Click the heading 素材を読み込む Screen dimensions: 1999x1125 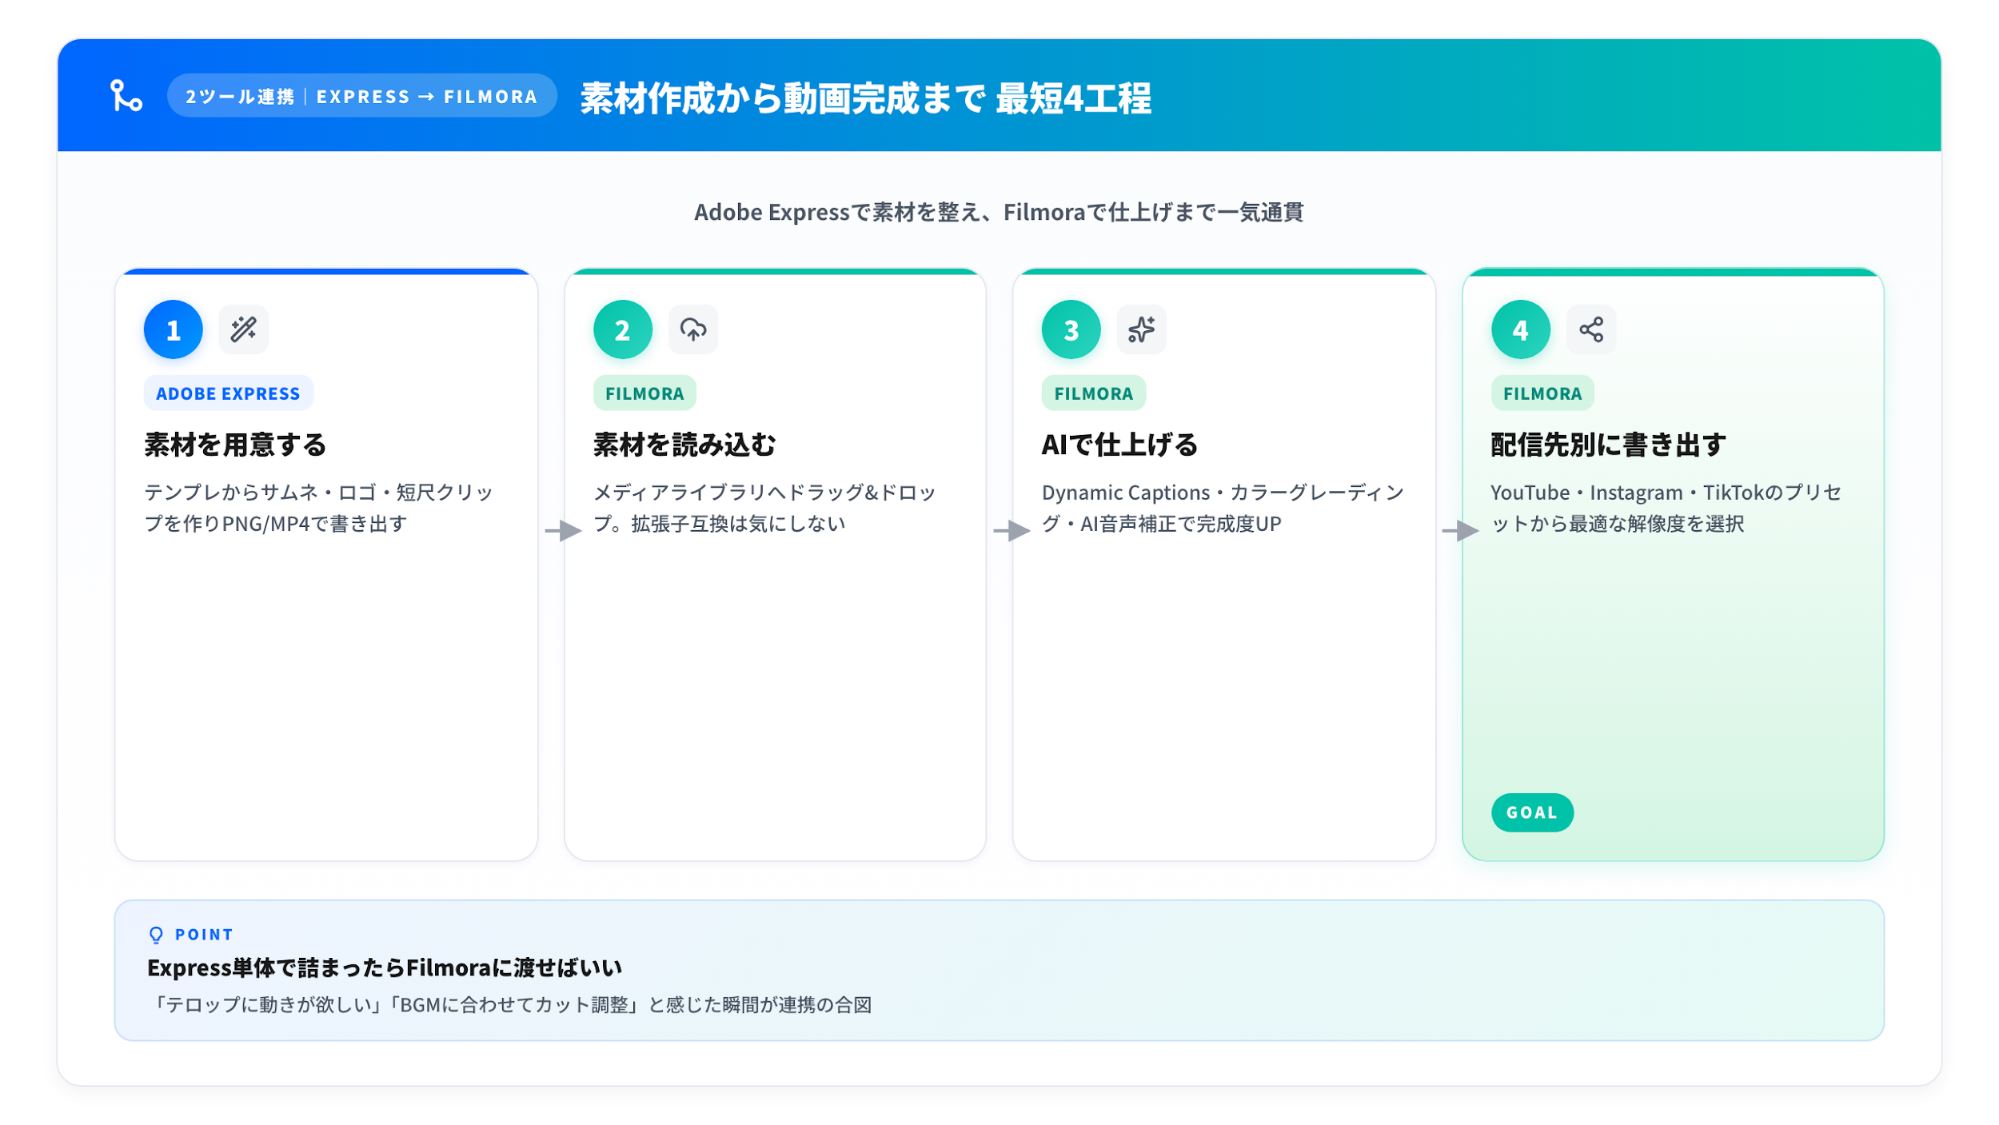(x=684, y=444)
